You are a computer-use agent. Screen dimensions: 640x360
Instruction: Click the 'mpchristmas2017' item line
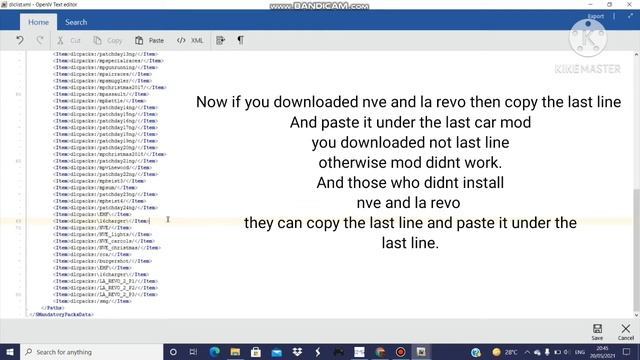click(x=109, y=87)
